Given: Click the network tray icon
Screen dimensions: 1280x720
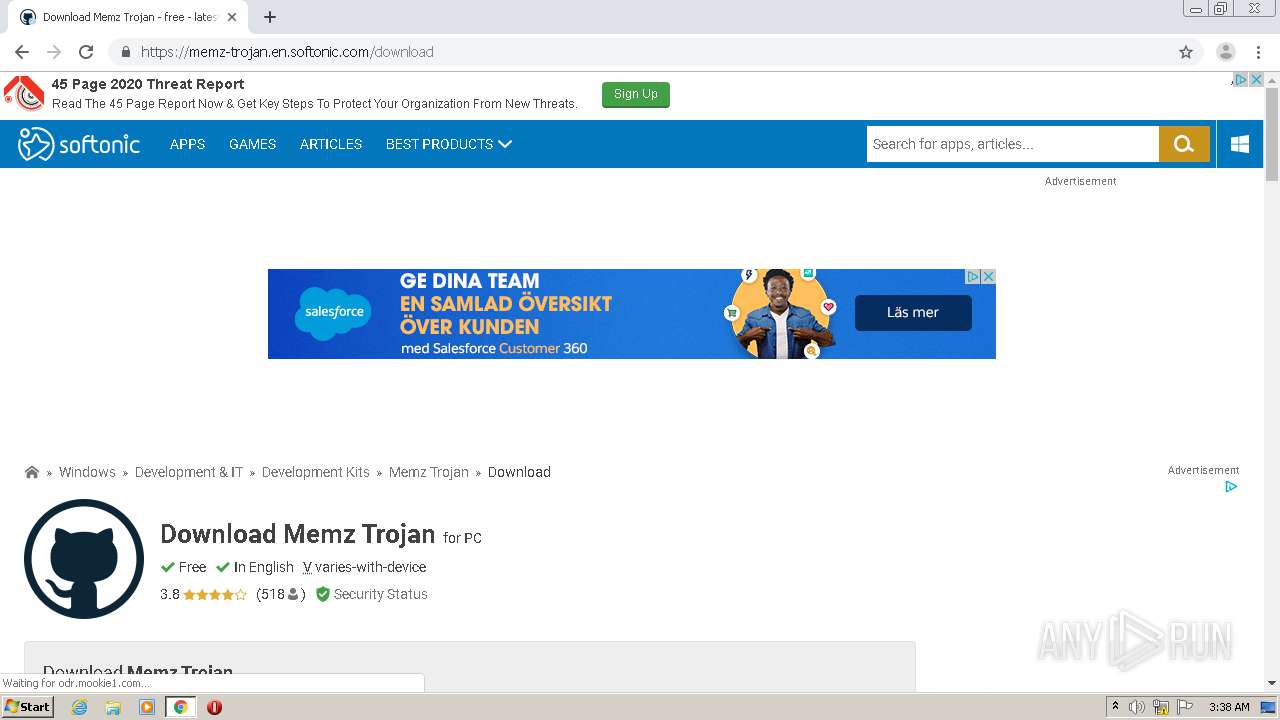Looking at the screenshot, I should (1161, 707).
